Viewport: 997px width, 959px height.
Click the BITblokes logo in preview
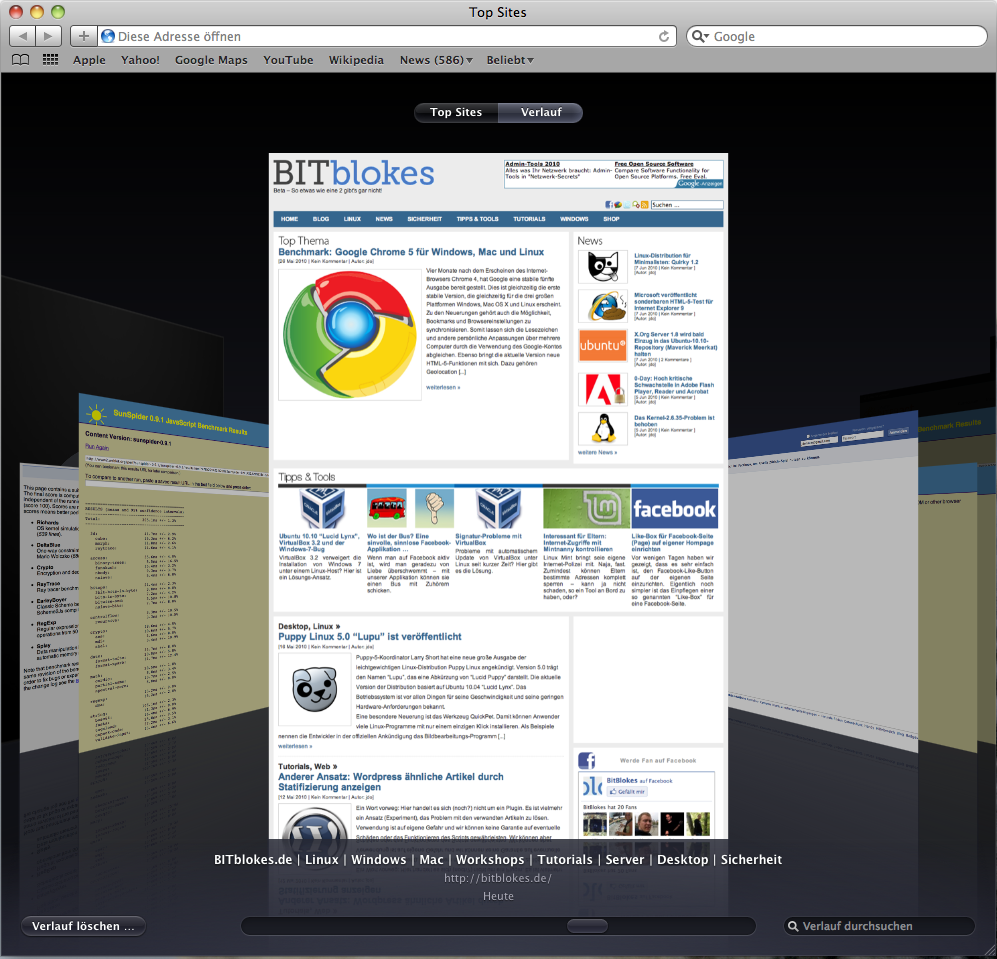pos(354,173)
